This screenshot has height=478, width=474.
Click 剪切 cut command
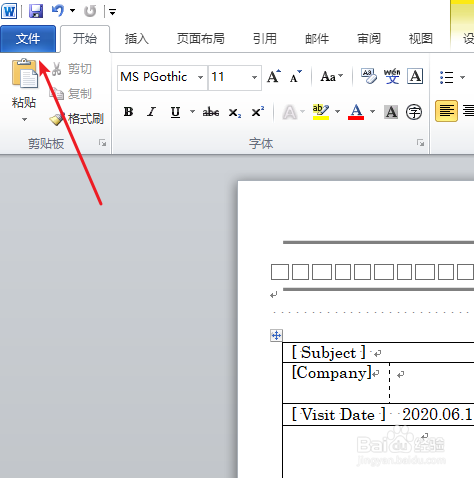(x=71, y=69)
